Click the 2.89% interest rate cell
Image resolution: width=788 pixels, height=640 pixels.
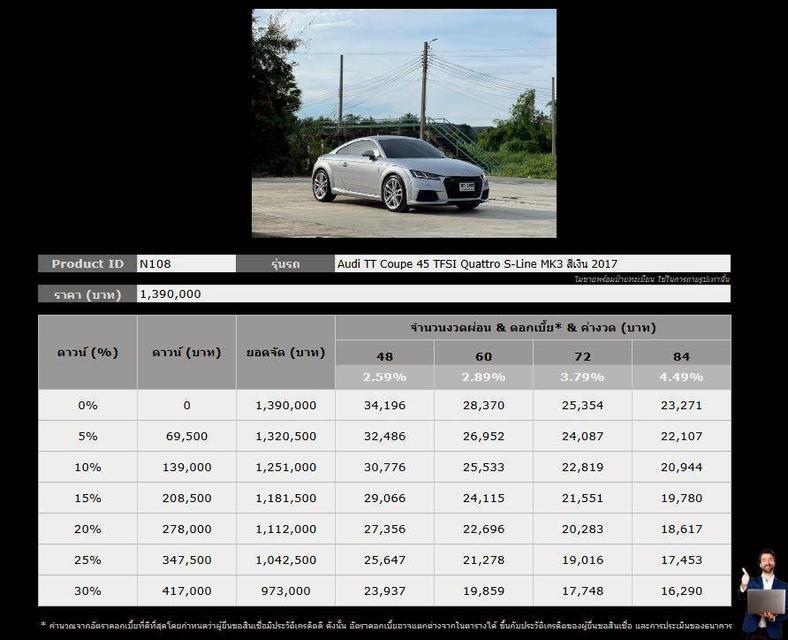point(483,377)
